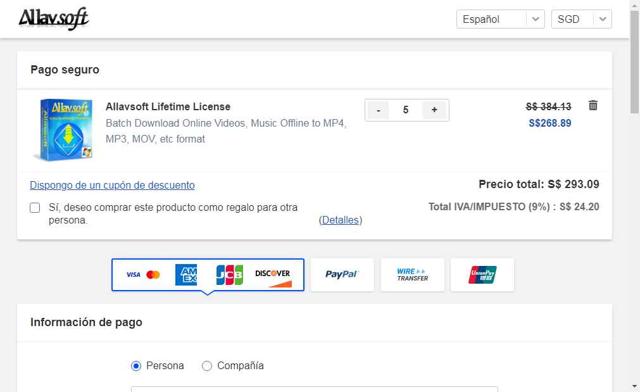Viewport: 640px width, 392px height.
Task: Click the Información de pago heading
Action: 86,323
